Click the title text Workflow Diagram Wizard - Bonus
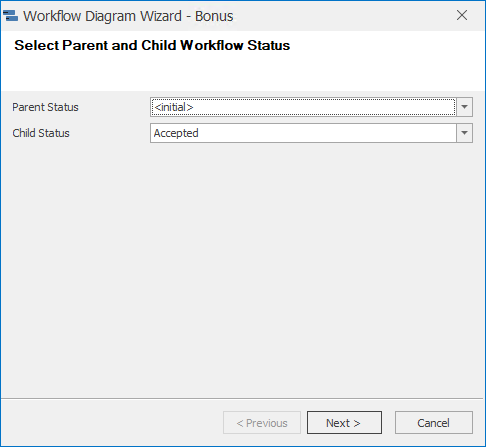This screenshot has width=486, height=447. pyautogui.click(x=128, y=16)
